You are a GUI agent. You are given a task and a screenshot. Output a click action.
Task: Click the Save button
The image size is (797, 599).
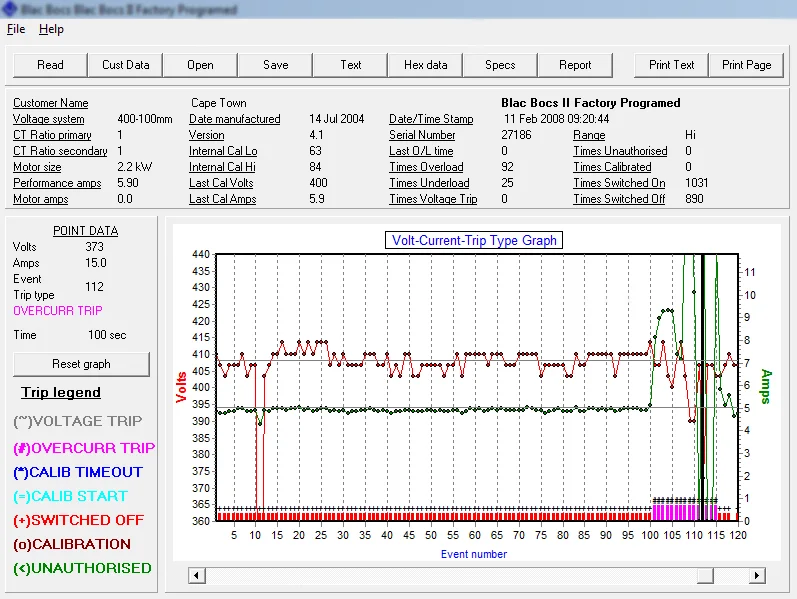(x=275, y=65)
